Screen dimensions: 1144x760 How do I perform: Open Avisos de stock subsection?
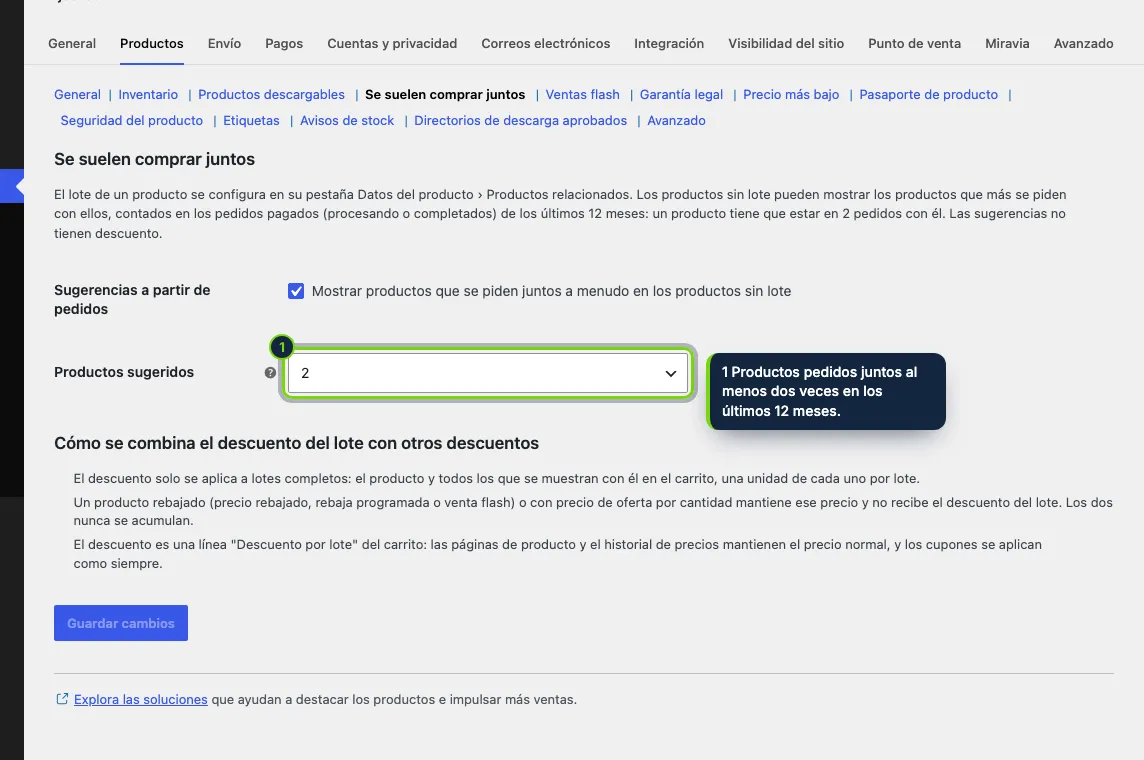[x=347, y=120]
